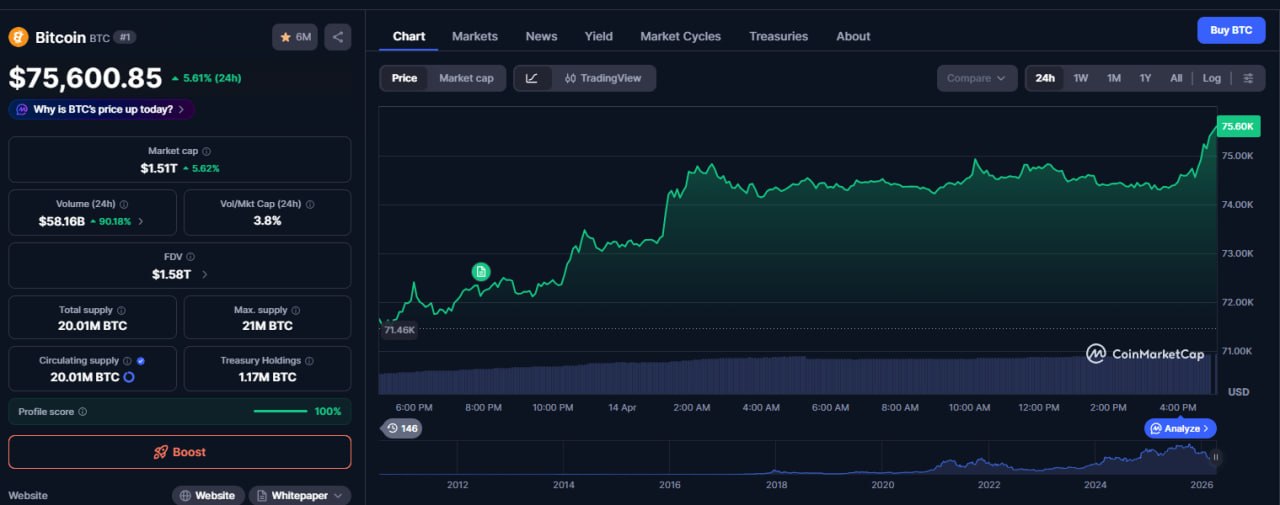The image size is (1280, 505).
Task: Add Bitcoin to watchlist via star button
Action: [x=295, y=37]
